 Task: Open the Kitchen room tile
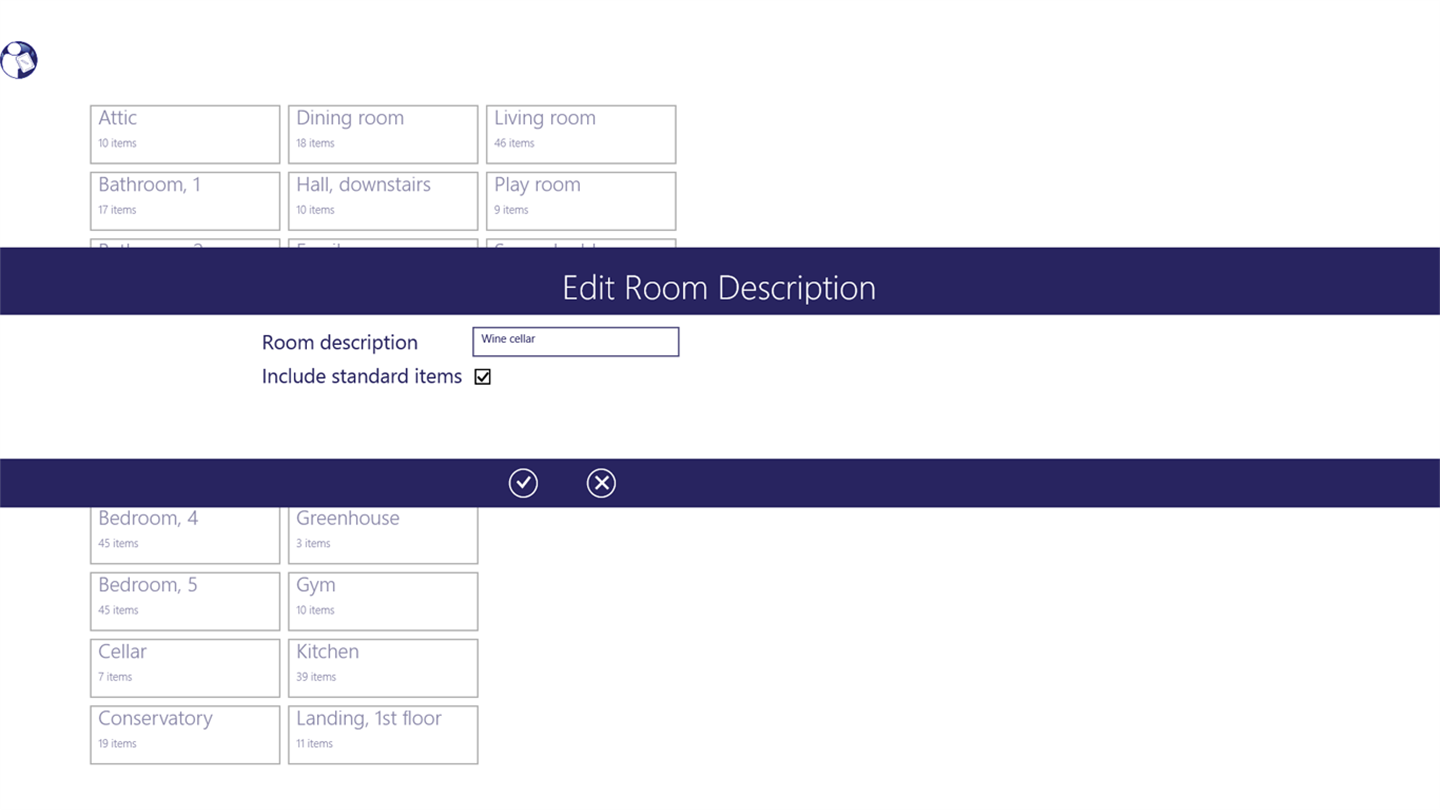(x=383, y=667)
